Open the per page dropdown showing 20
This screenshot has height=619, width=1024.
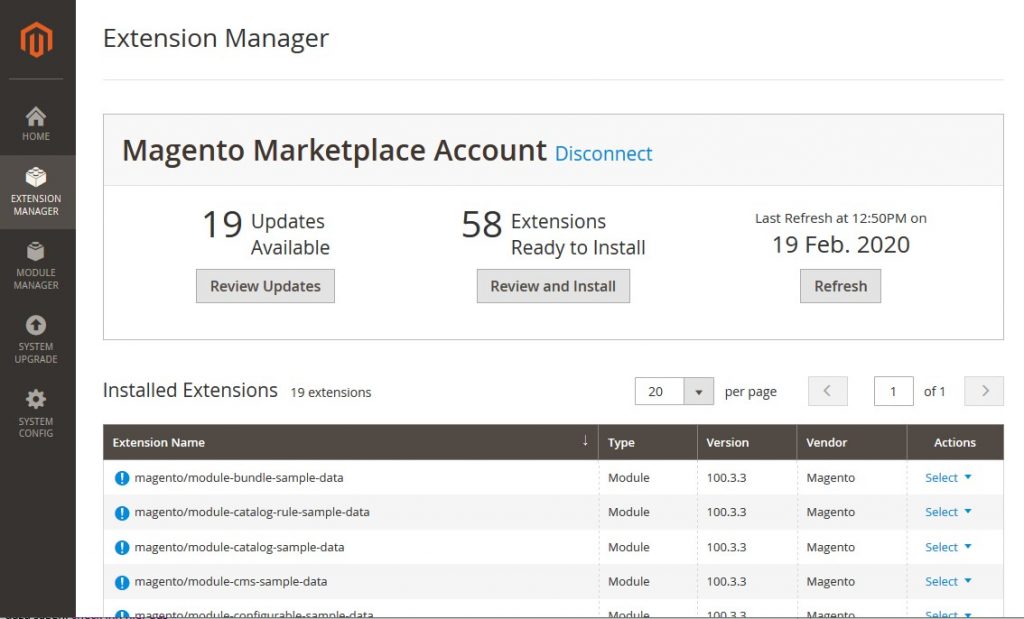tap(673, 391)
